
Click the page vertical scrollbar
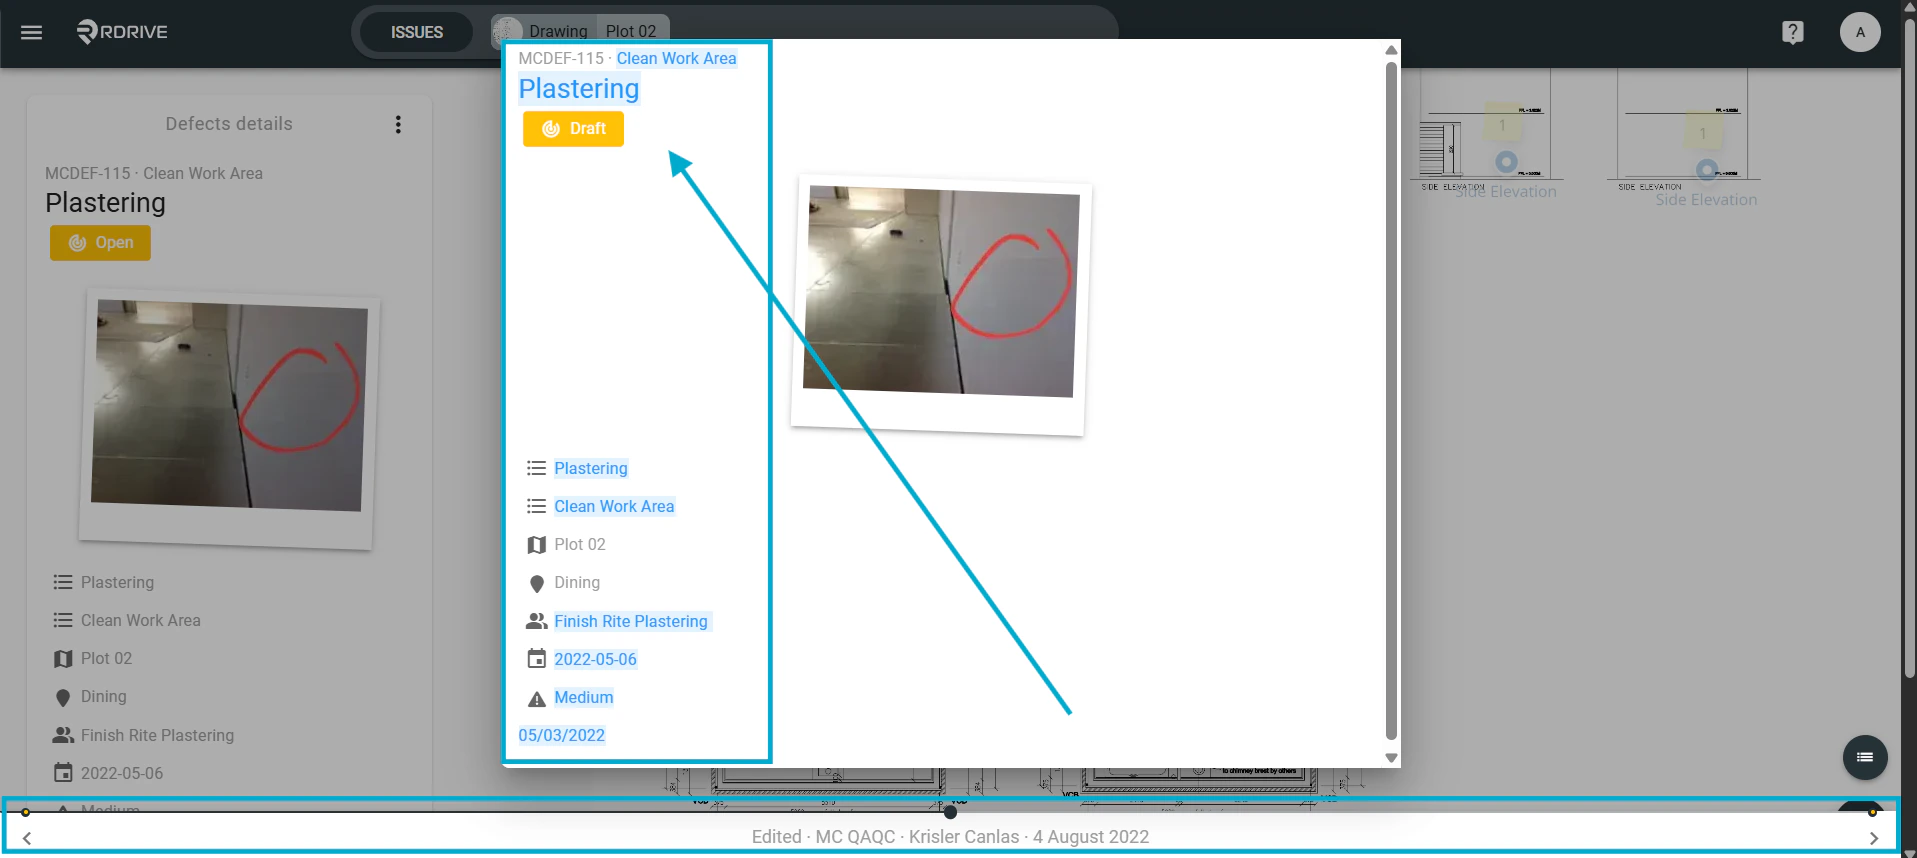point(1909,350)
